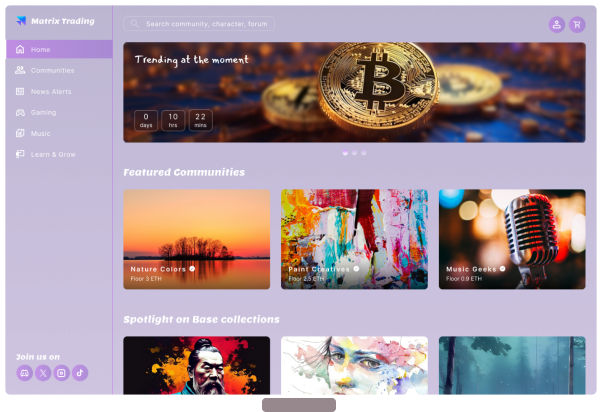Screen dimensions: 602x412
Task: Open Communities in the sidebar
Action: tap(59, 70)
